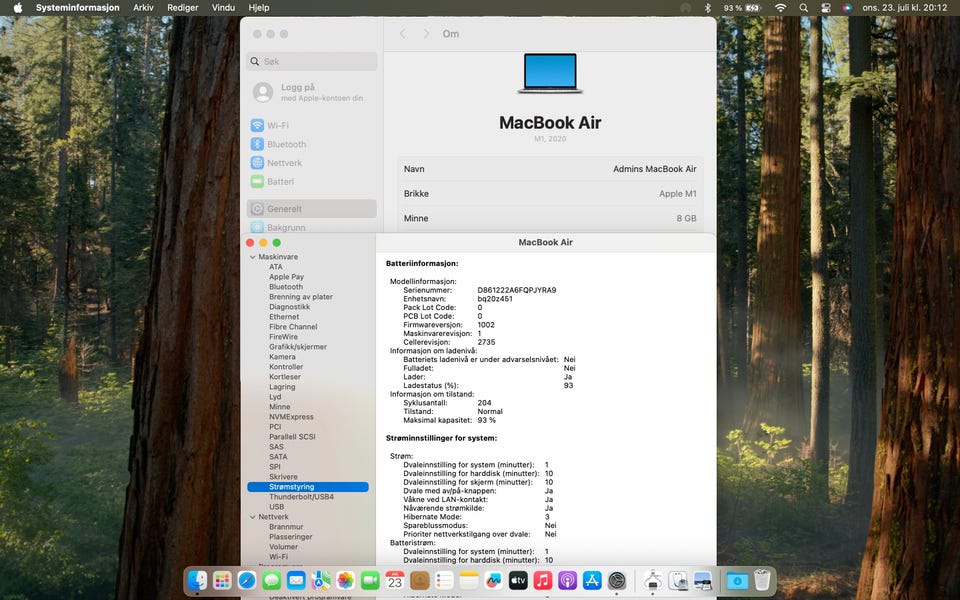Open Podcasts app in the Dock
The image size is (960, 600).
click(568, 580)
